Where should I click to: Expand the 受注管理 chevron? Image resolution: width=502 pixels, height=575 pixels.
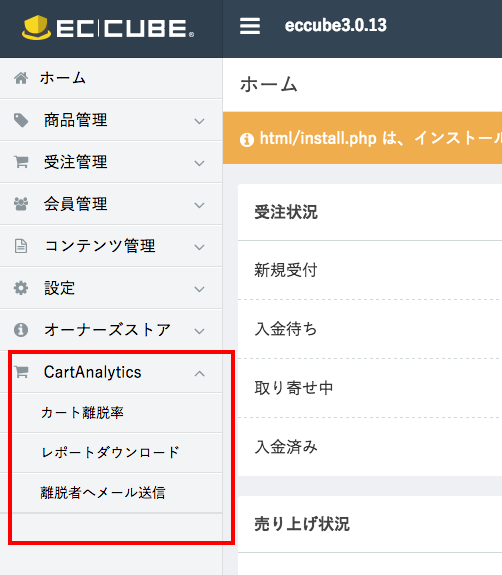(199, 163)
